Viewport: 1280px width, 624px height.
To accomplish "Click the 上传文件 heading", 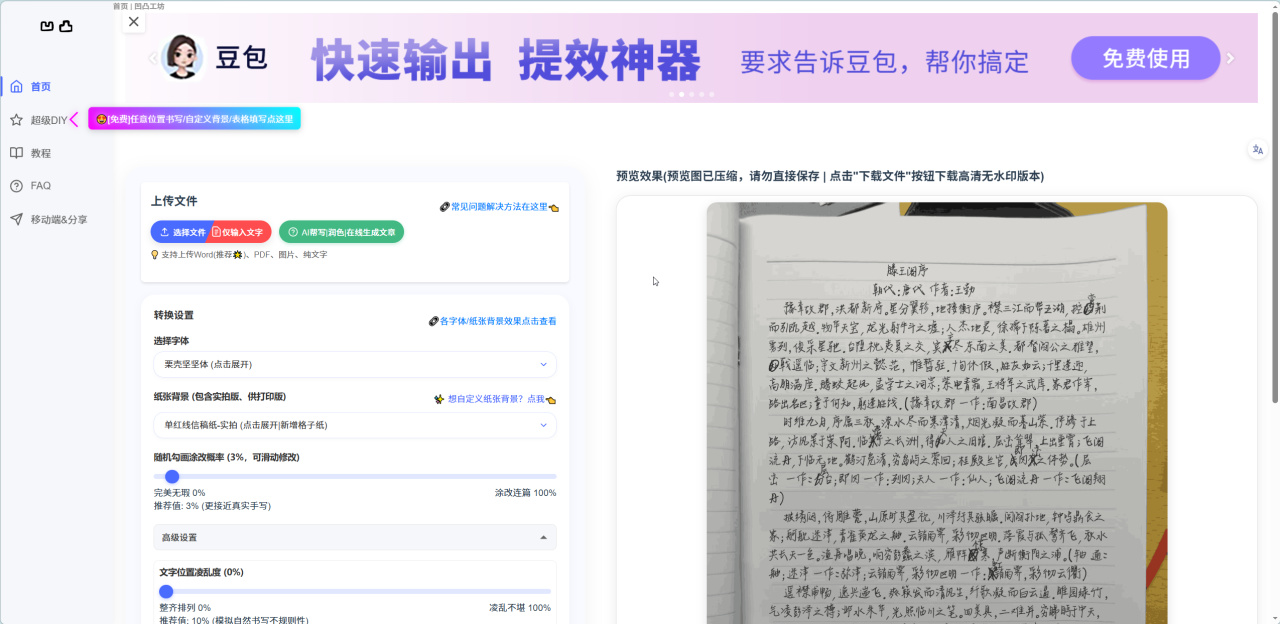I will click(x=174, y=201).
